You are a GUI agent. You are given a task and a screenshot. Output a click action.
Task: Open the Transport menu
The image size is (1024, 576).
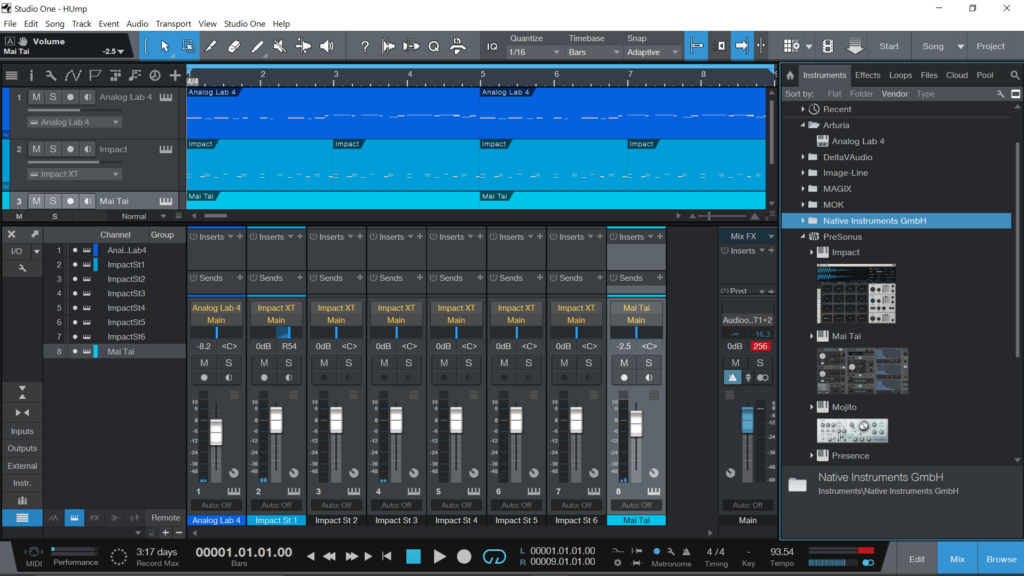coord(173,24)
